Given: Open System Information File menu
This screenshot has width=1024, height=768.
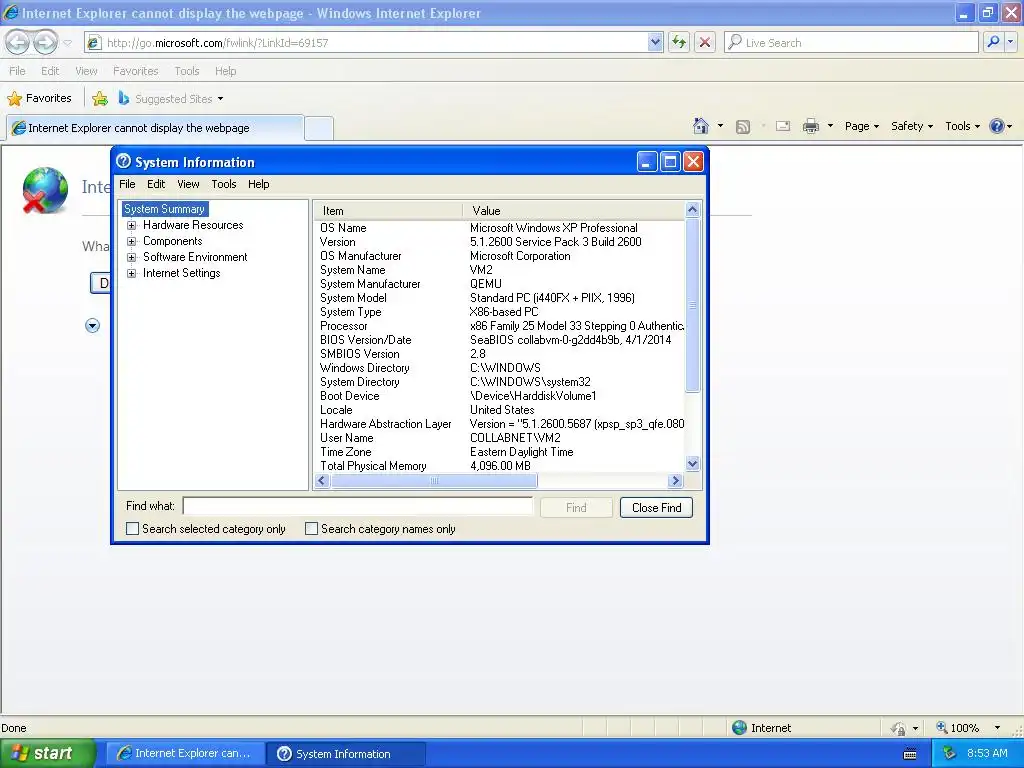Looking at the screenshot, I should pyautogui.click(x=127, y=184).
